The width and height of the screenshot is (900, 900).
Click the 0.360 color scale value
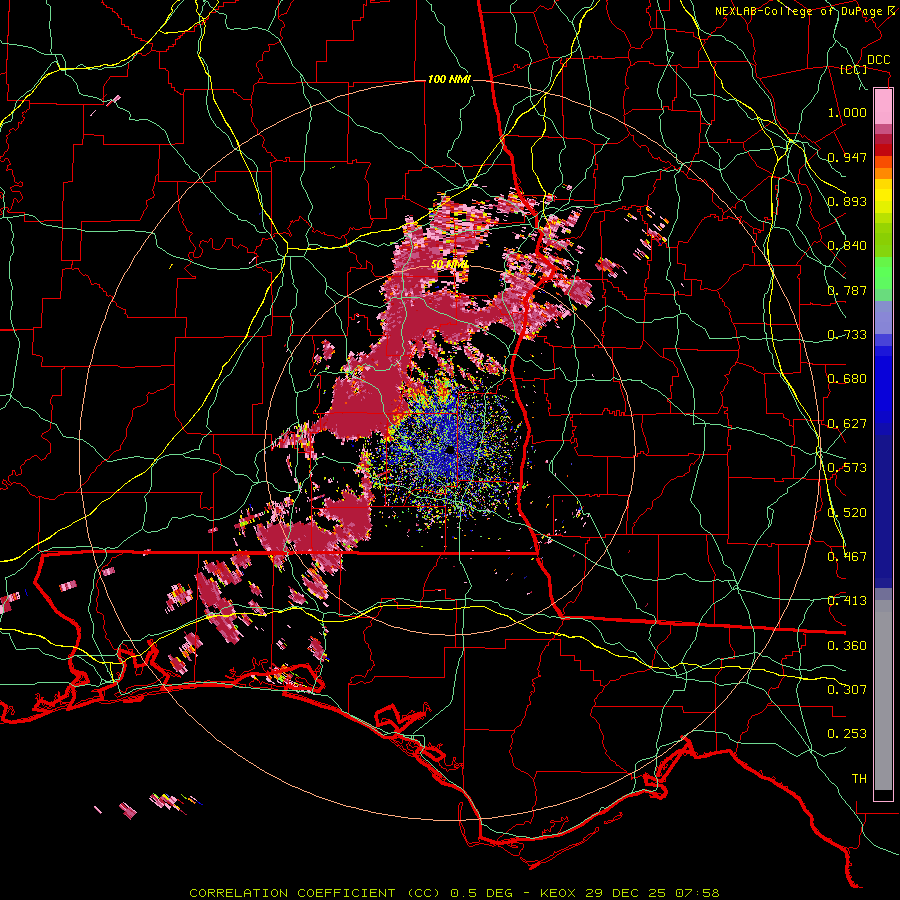point(847,646)
